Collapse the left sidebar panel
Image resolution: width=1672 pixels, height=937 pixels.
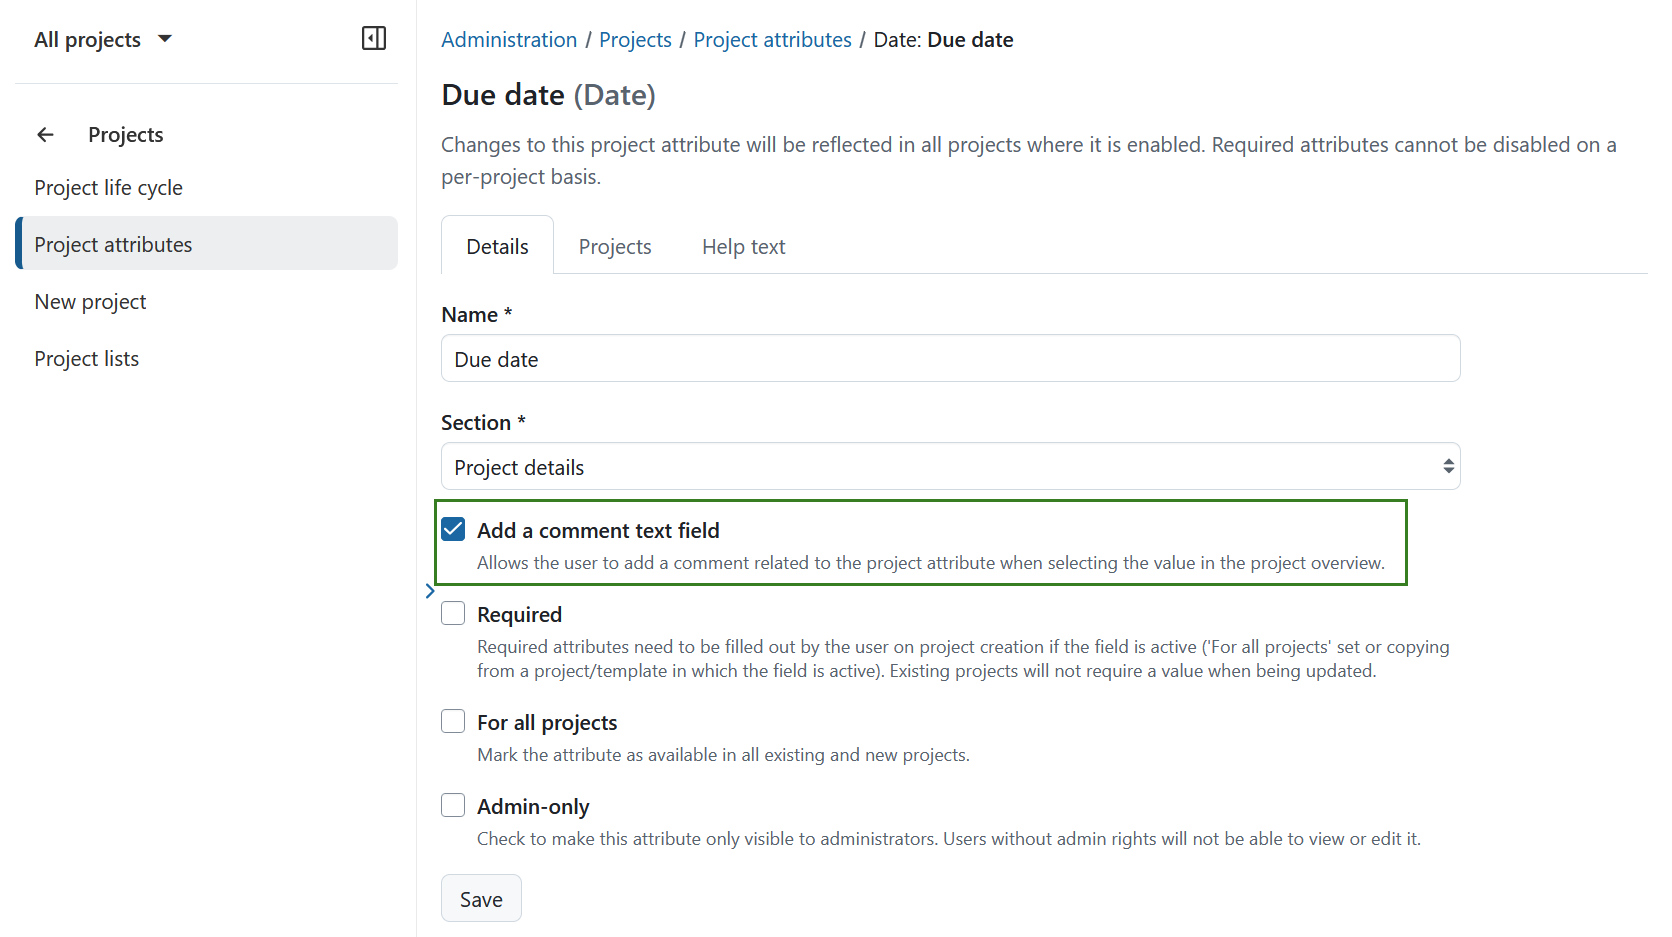tap(373, 38)
